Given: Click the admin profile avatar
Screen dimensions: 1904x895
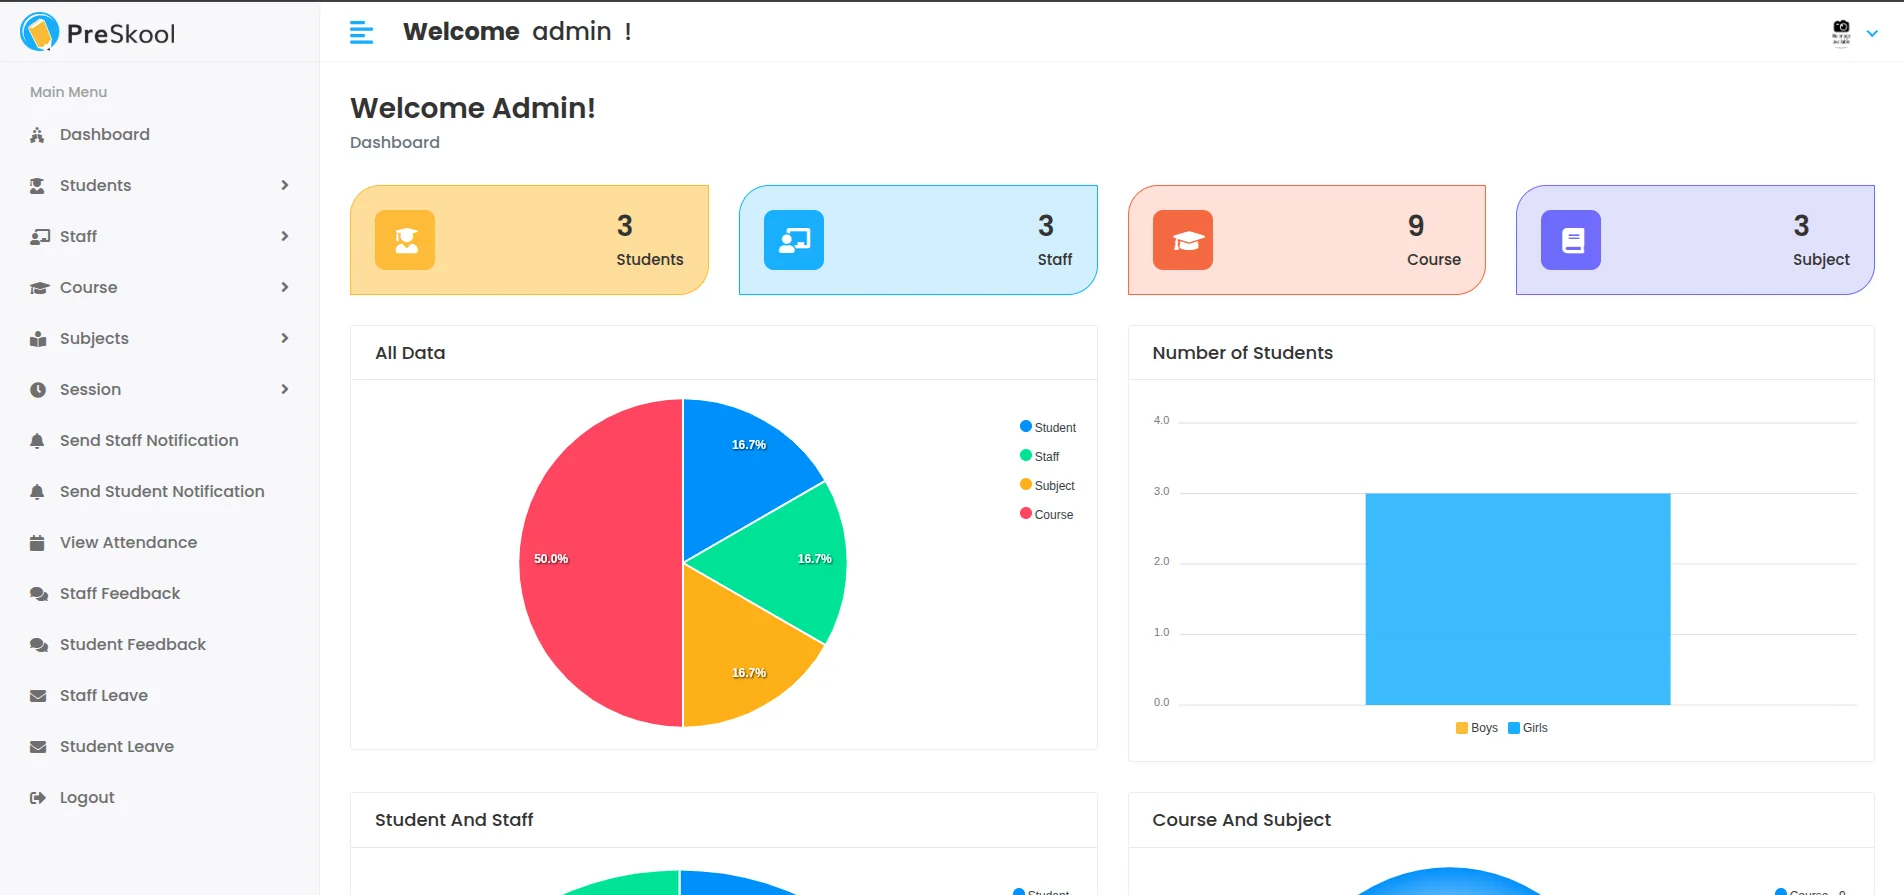Looking at the screenshot, I should pos(1841,33).
